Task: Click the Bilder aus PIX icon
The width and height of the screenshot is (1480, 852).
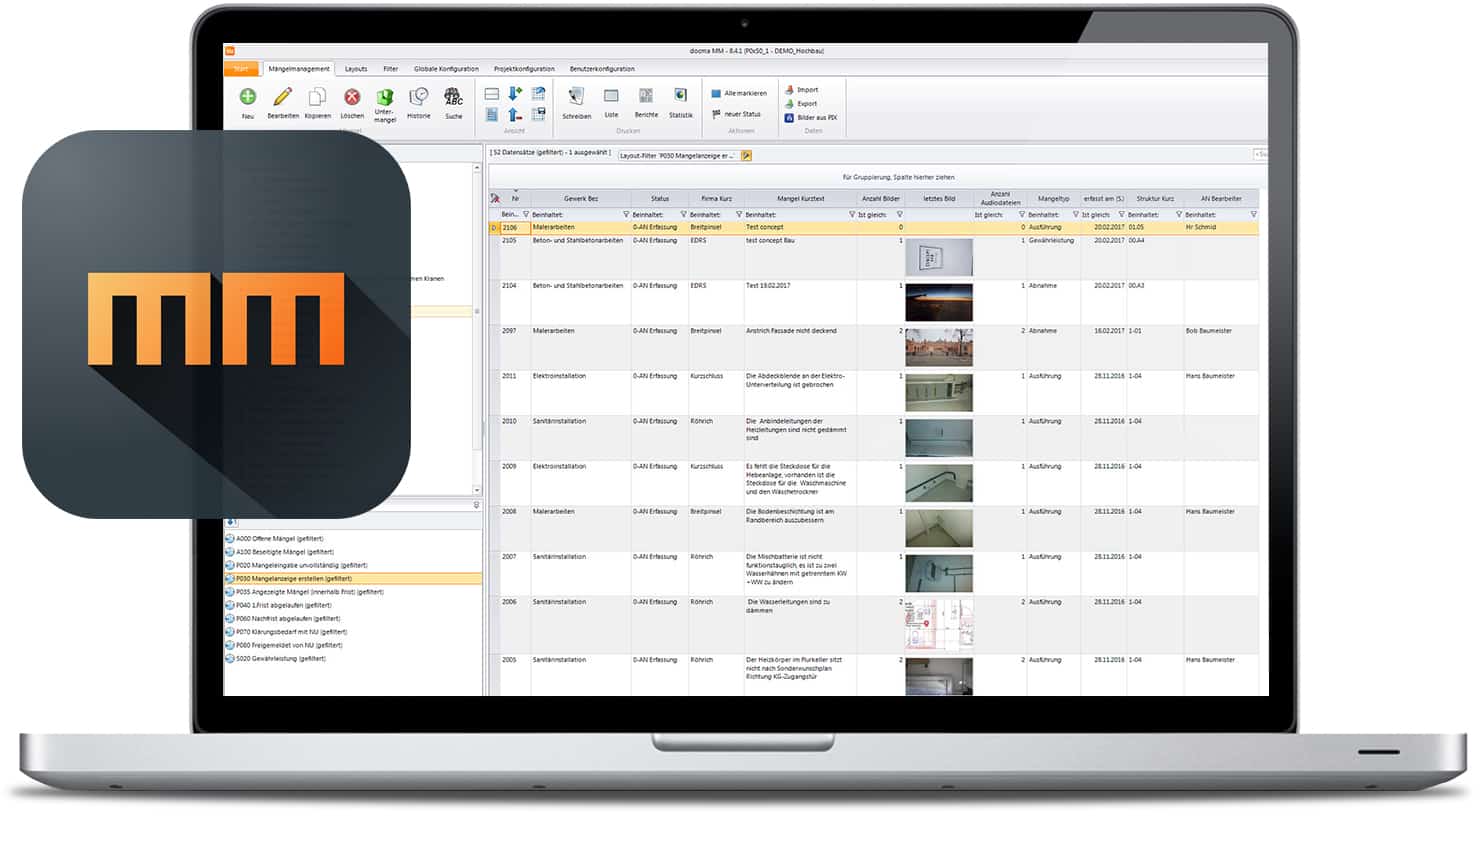Action: point(789,117)
